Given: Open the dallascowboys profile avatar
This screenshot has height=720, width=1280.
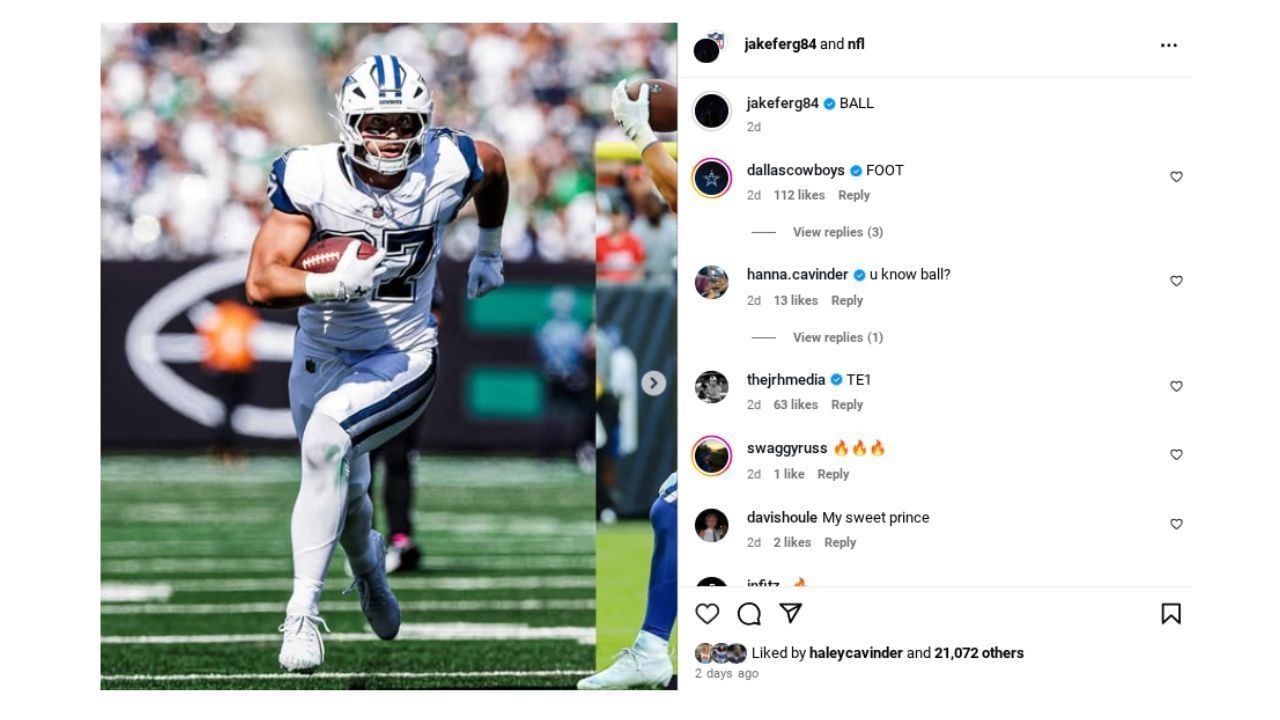Looking at the screenshot, I should click(712, 178).
